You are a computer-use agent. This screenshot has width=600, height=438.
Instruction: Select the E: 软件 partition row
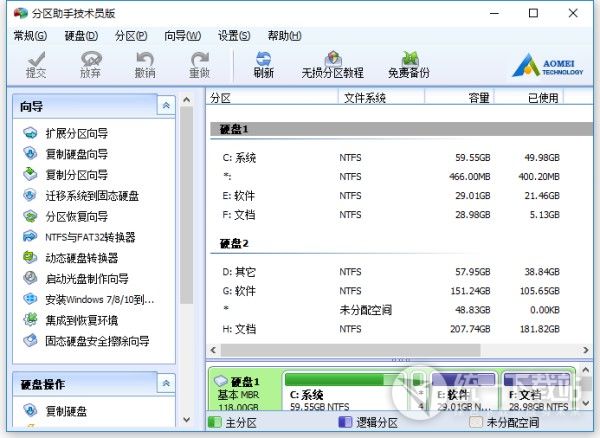coord(400,196)
